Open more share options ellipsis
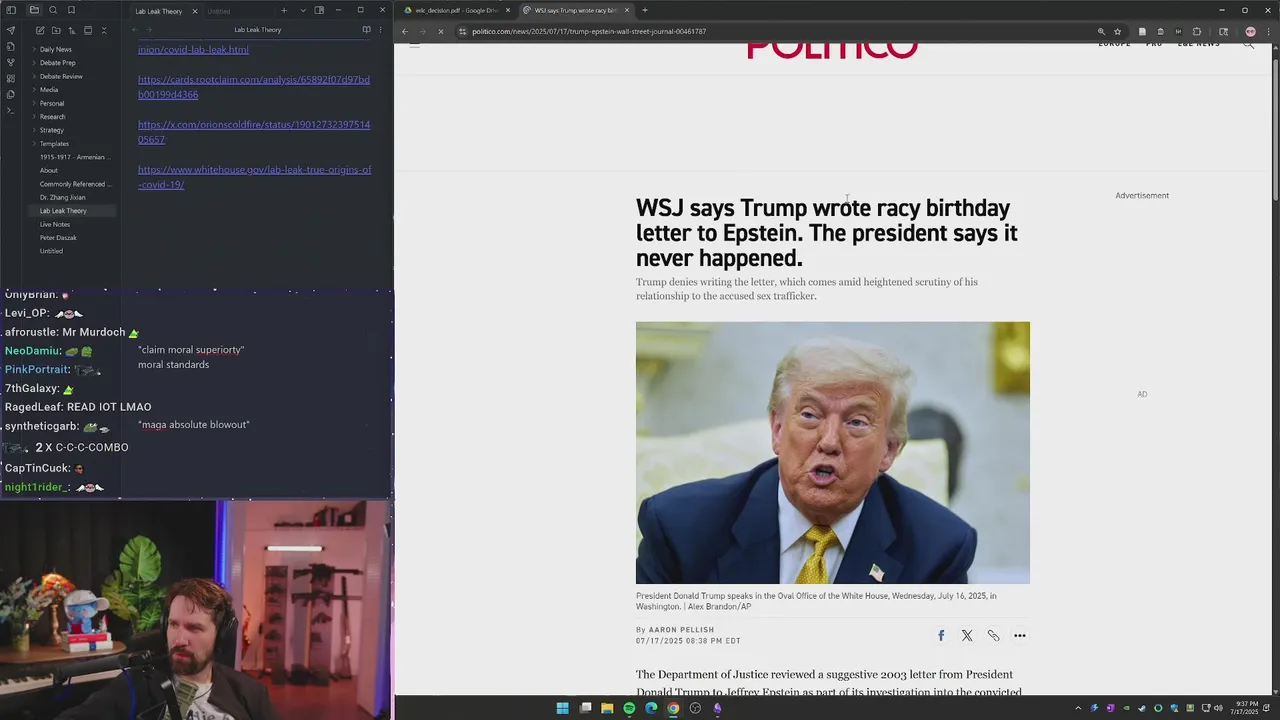The height and width of the screenshot is (720, 1280). coord(1020,636)
